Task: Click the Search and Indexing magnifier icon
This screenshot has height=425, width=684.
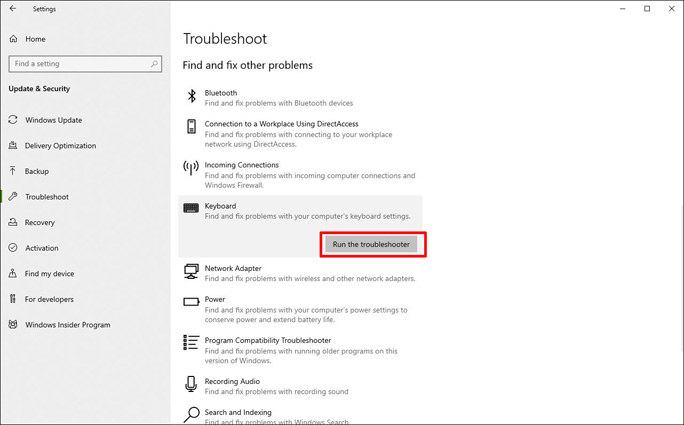Action: coord(192,414)
